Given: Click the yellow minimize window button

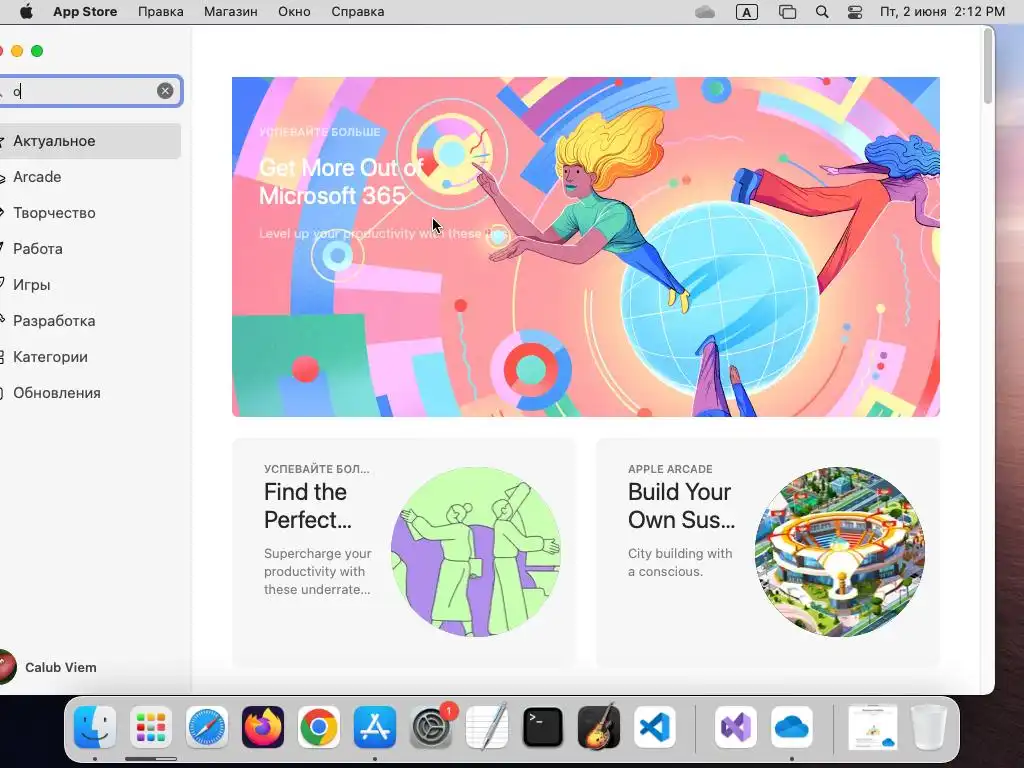Looking at the screenshot, I should pos(18,51).
